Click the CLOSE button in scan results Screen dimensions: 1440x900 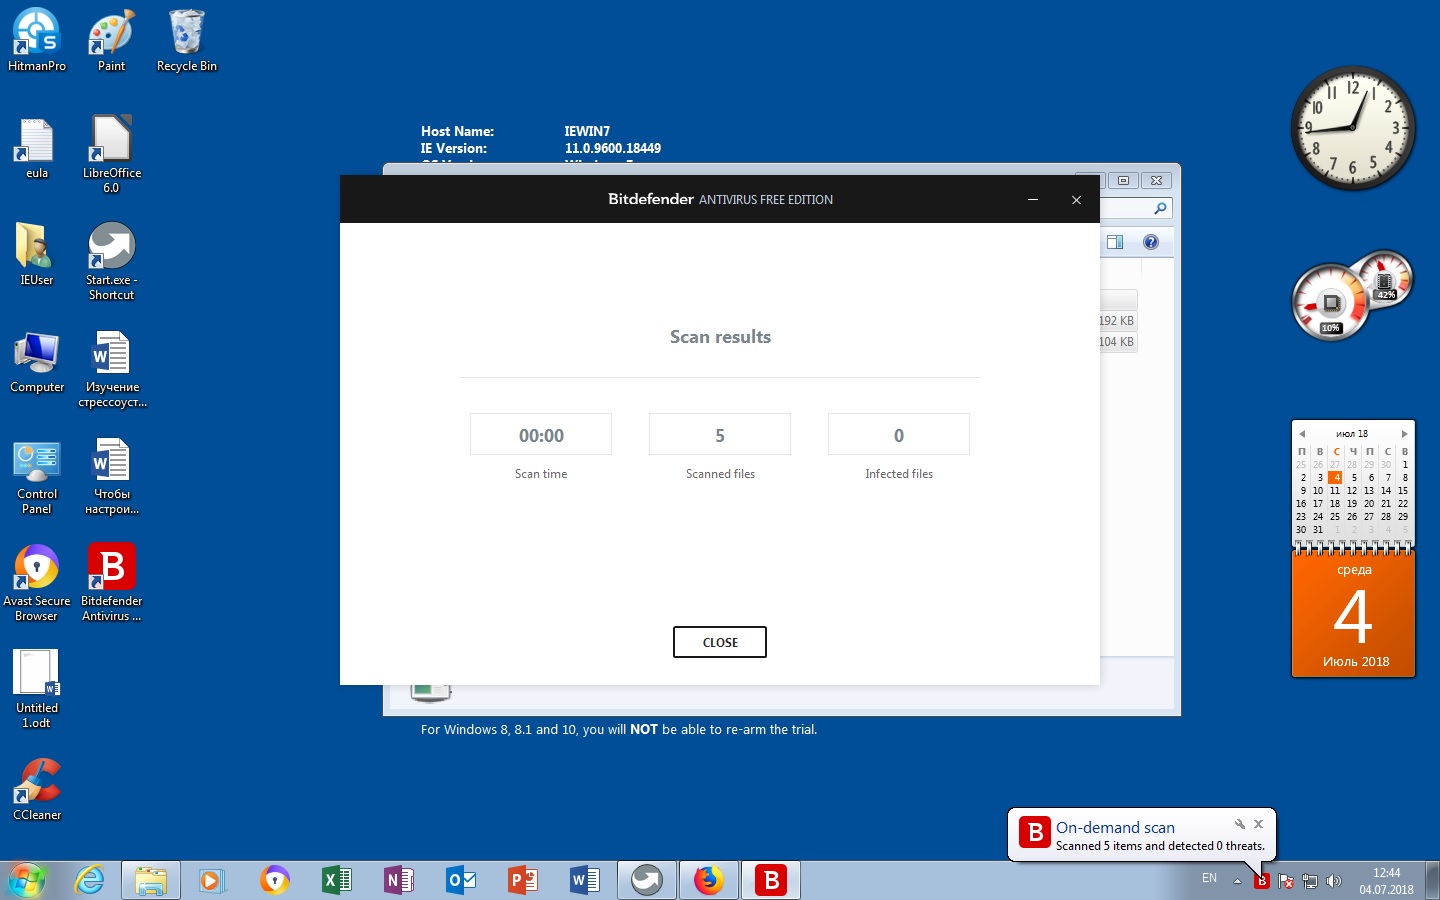pyautogui.click(x=720, y=642)
